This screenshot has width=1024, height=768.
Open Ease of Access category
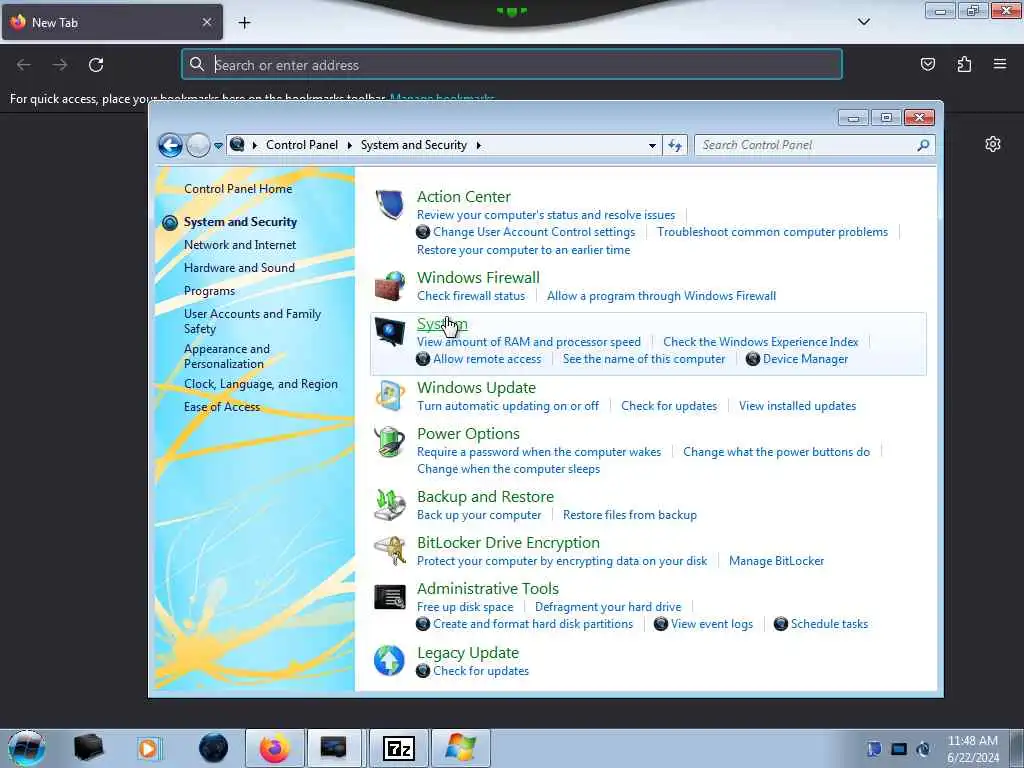(221, 407)
